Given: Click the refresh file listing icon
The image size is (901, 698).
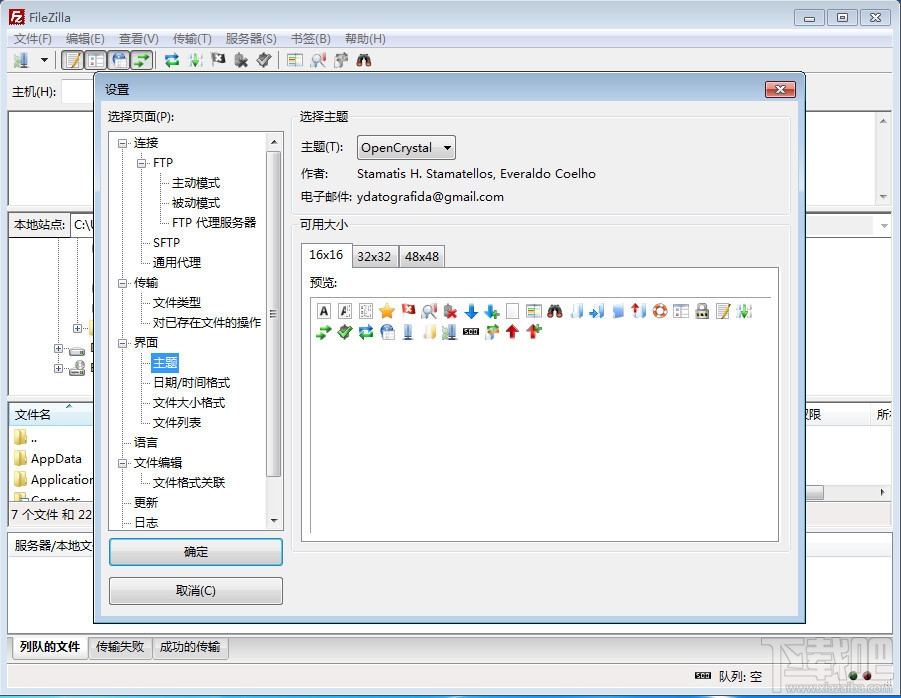Looking at the screenshot, I should point(172,60).
